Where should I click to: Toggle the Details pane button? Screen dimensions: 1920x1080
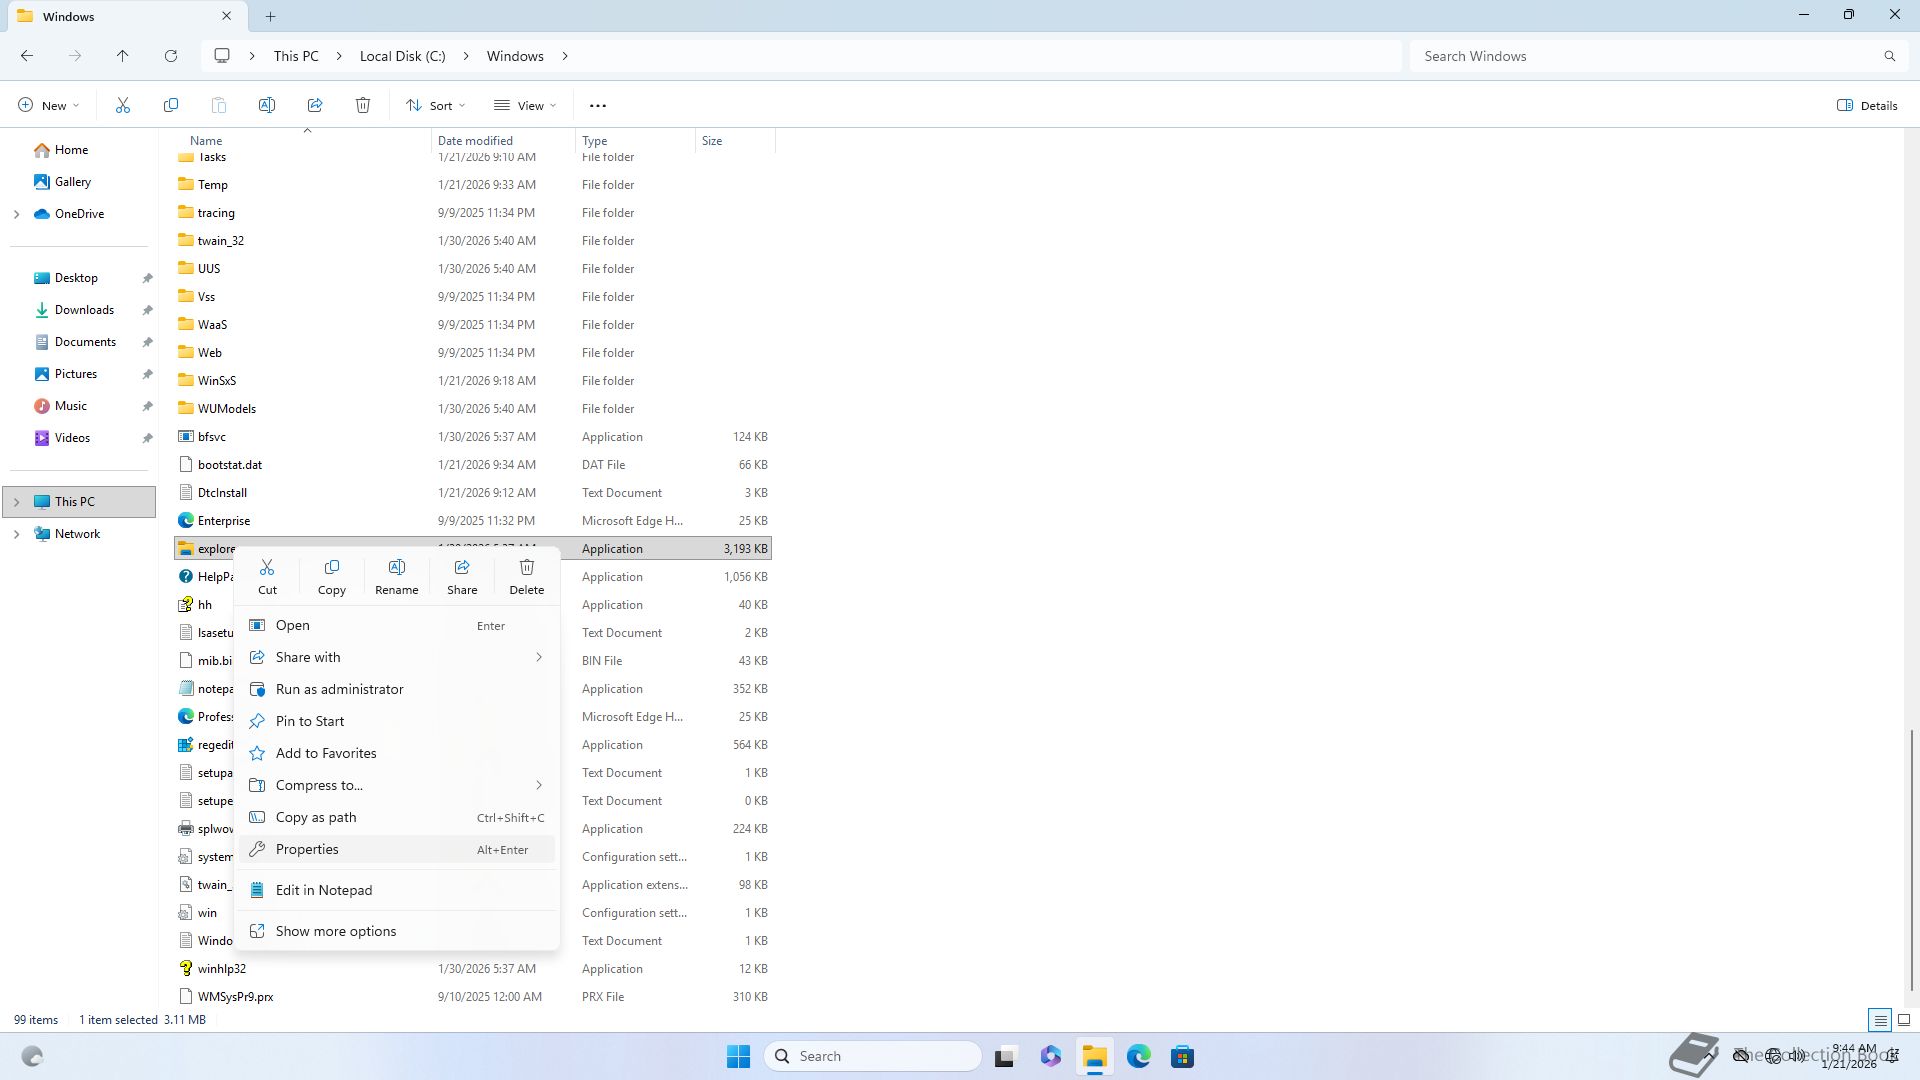[x=1867, y=105]
